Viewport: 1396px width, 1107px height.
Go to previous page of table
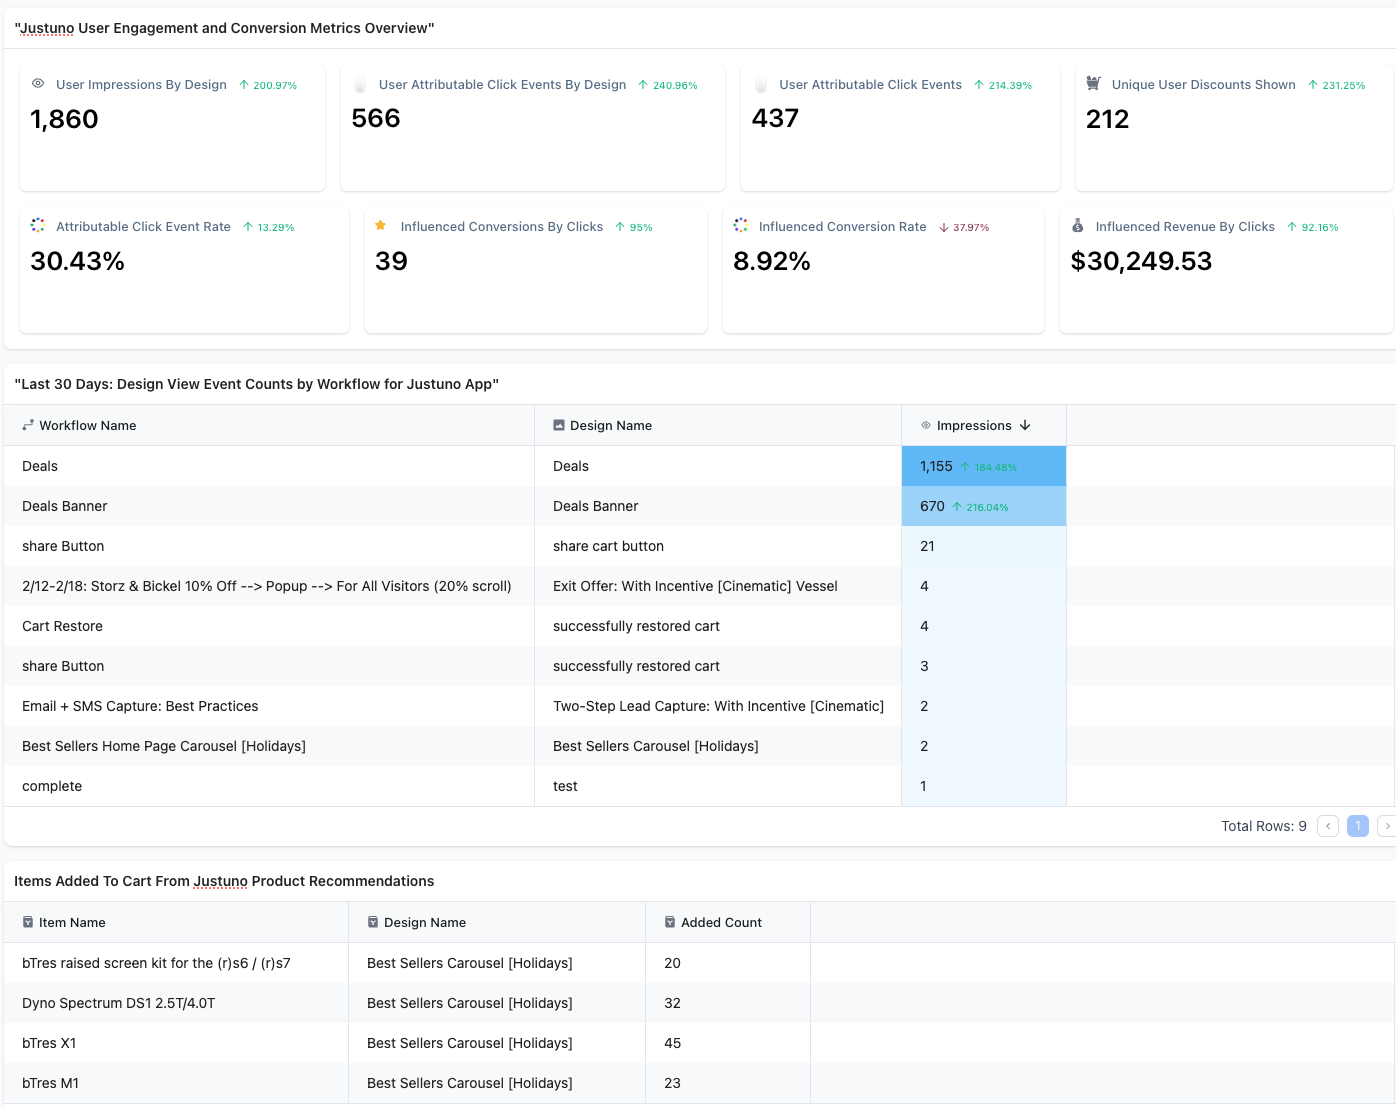pyautogui.click(x=1328, y=826)
